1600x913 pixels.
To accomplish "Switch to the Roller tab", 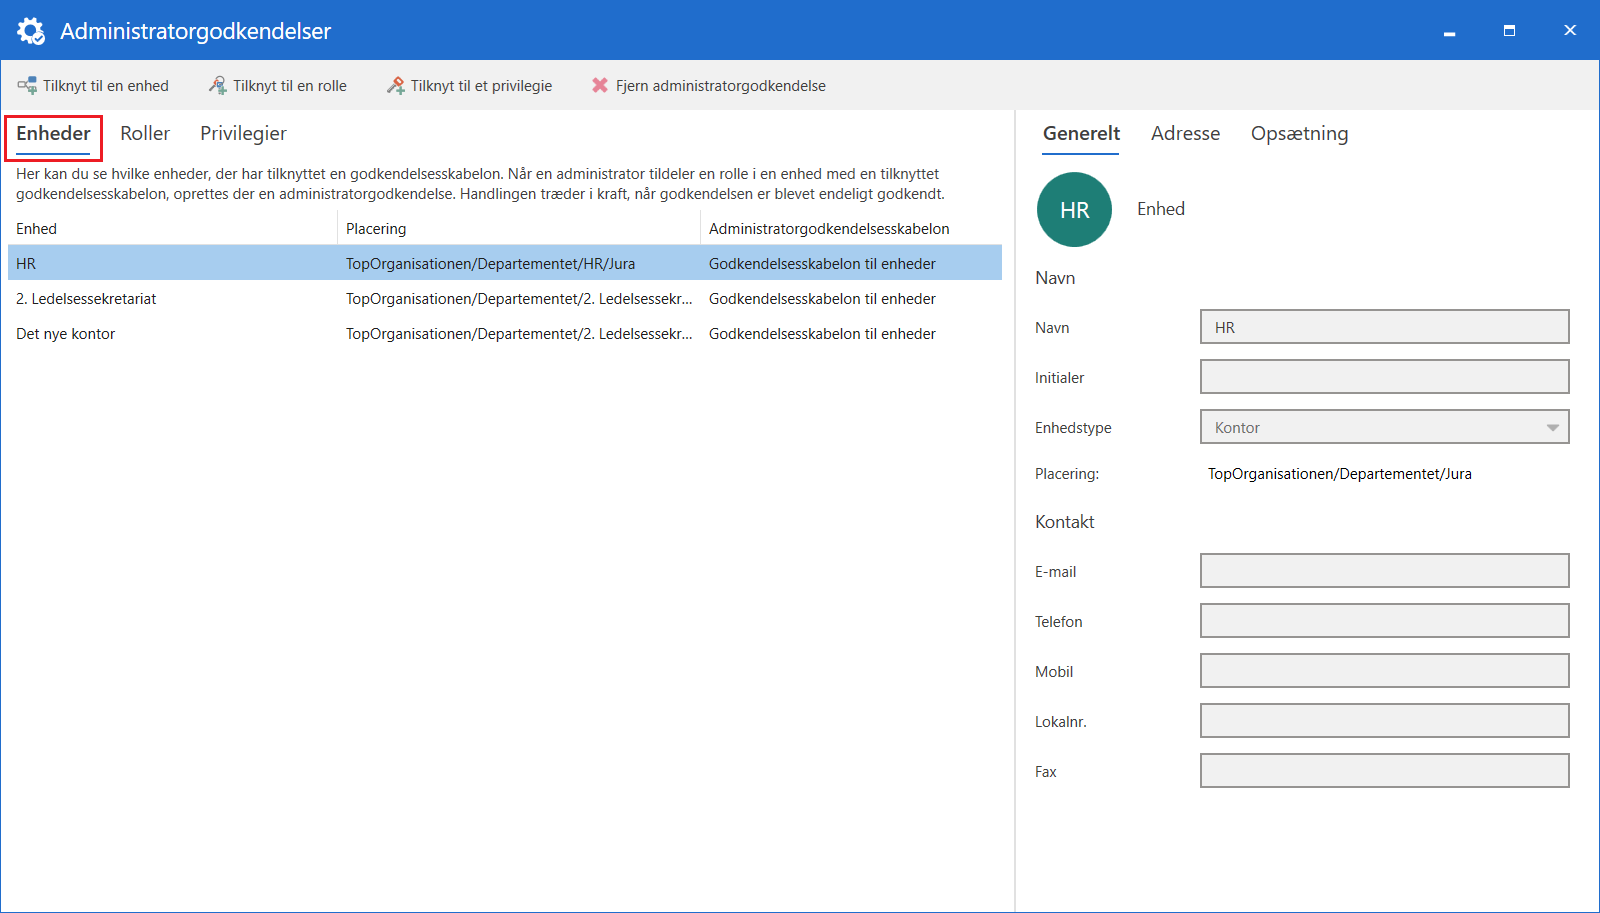I will coord(145,134).
